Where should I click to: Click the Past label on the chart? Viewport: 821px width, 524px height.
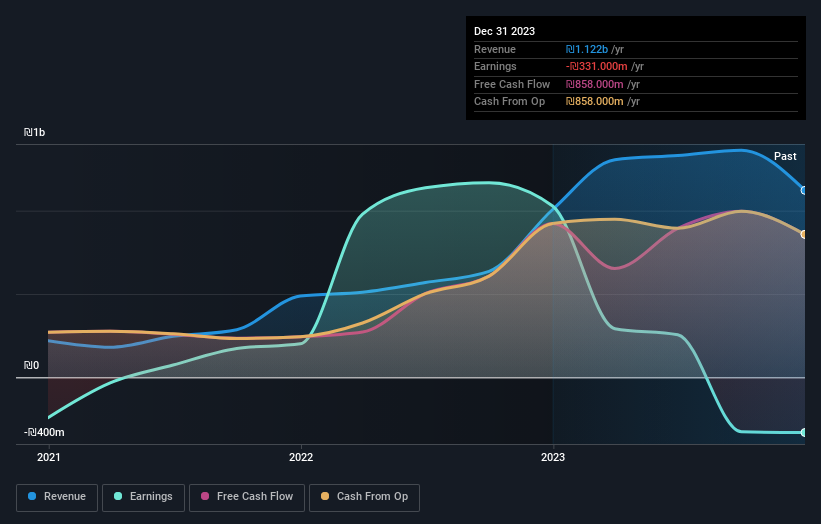[x=785, y=156]
